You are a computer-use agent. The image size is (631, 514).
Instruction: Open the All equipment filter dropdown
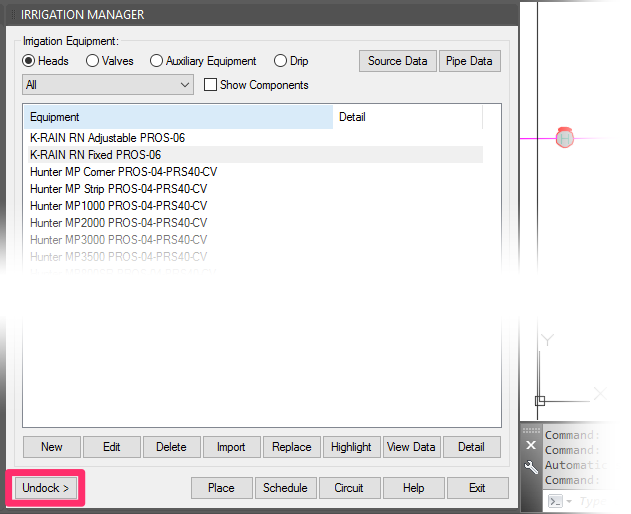(x=108, y=85)
